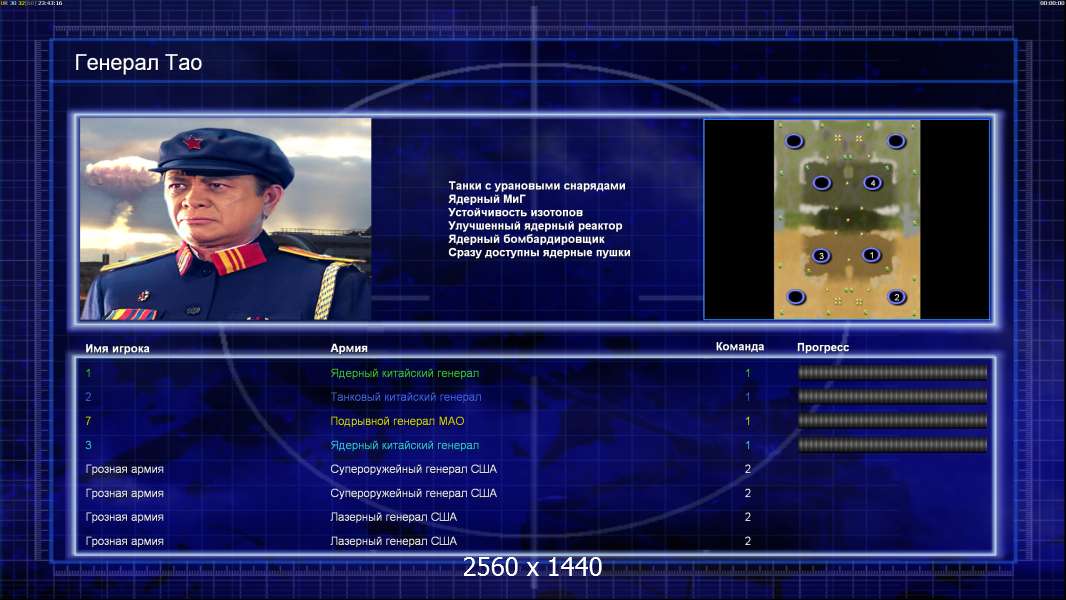Click 'Подрывной генерал МАО' army entry
The width and height of the screenshot is (1066, 600).
coord(397,421)
